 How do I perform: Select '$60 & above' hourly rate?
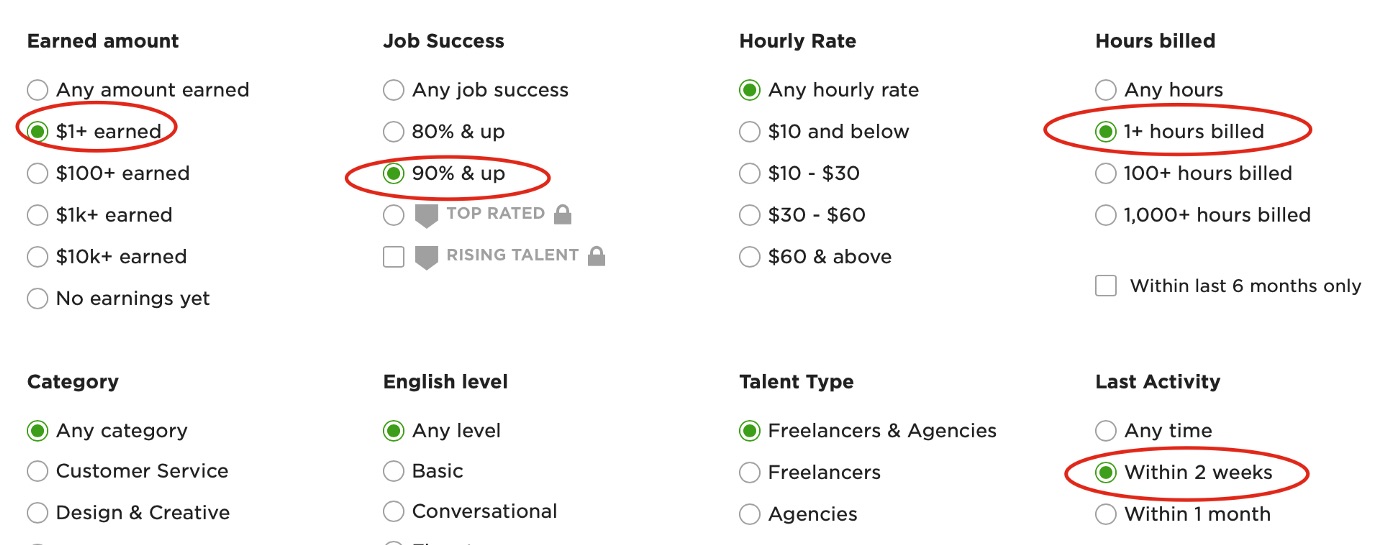coord(750,257)
